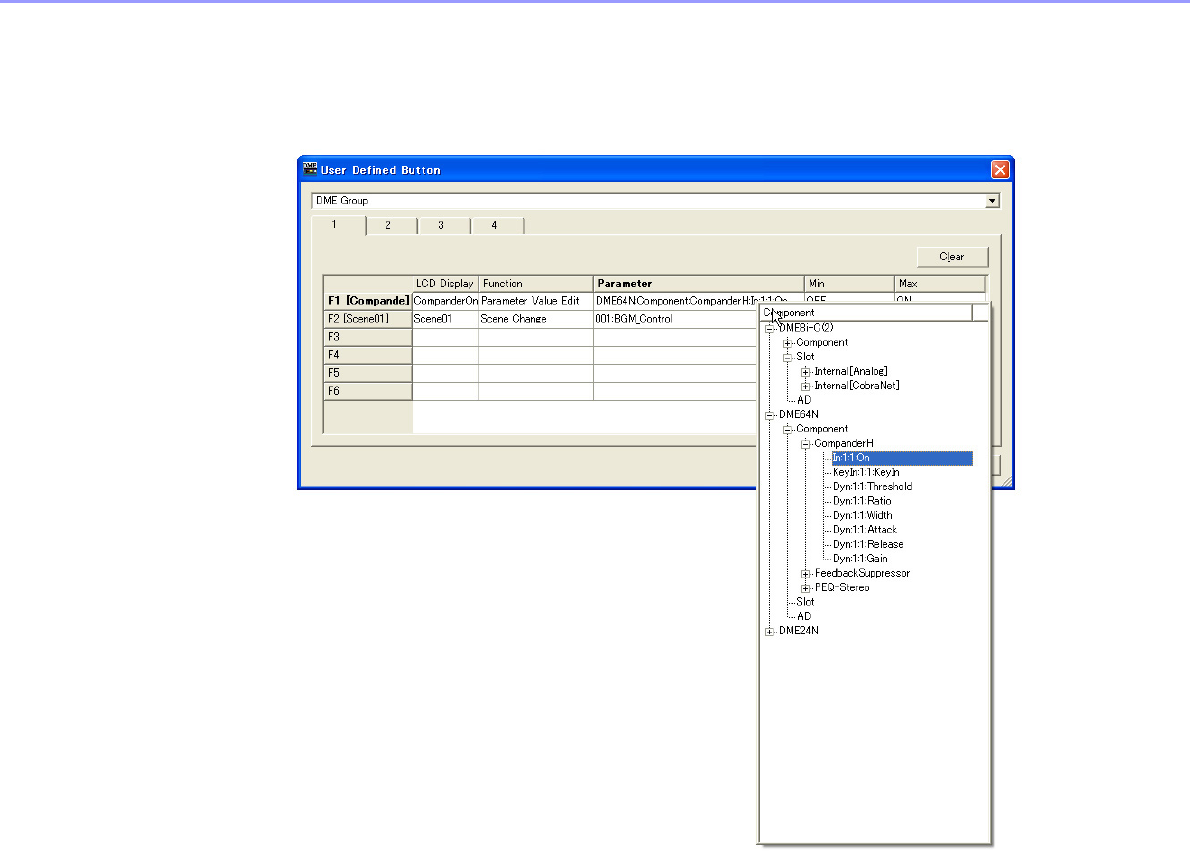This screenshot has height=856, width=1190.
Task: Click the User Defined Button title icon
Action: [x=310, y=169]
